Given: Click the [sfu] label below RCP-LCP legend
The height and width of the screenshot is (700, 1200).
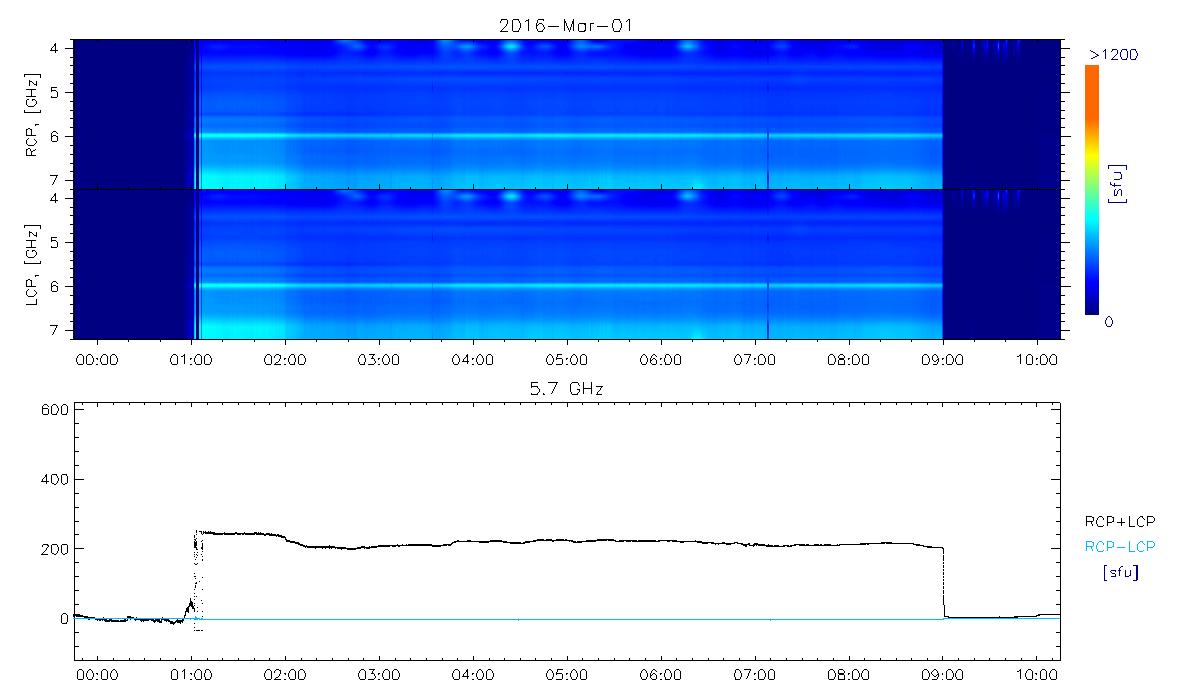Looking at the screenshot, I should (x=1119, y=573).
